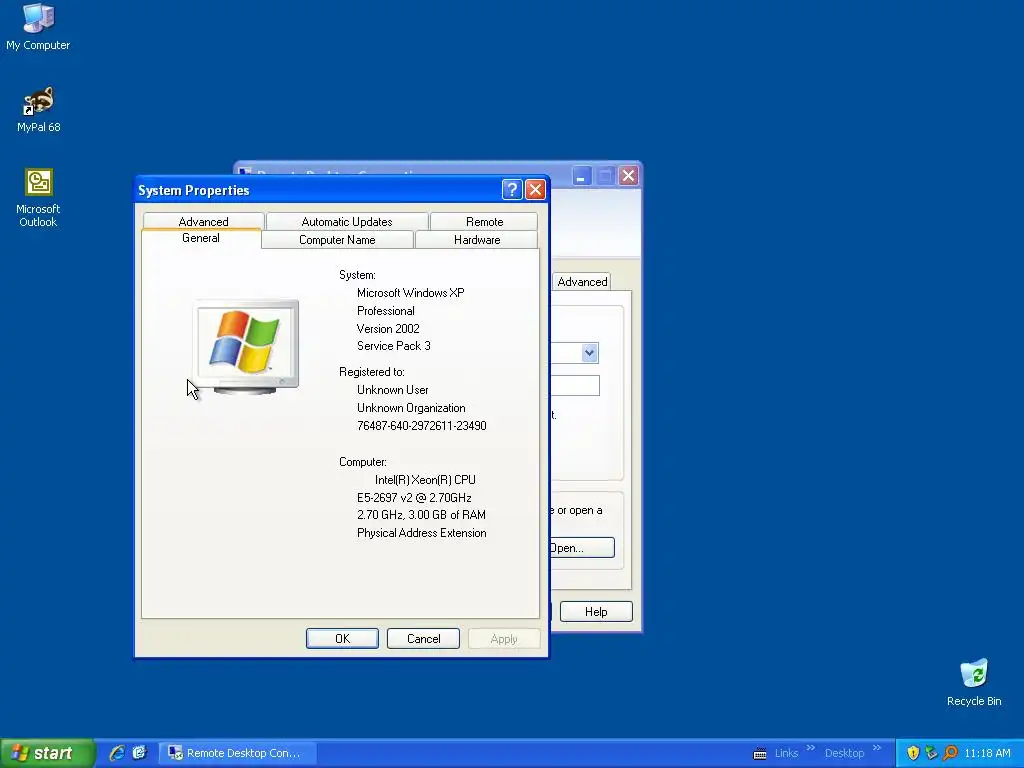Open the Automatic Updates tab
1024x768 pixels.
pos(347,221)
